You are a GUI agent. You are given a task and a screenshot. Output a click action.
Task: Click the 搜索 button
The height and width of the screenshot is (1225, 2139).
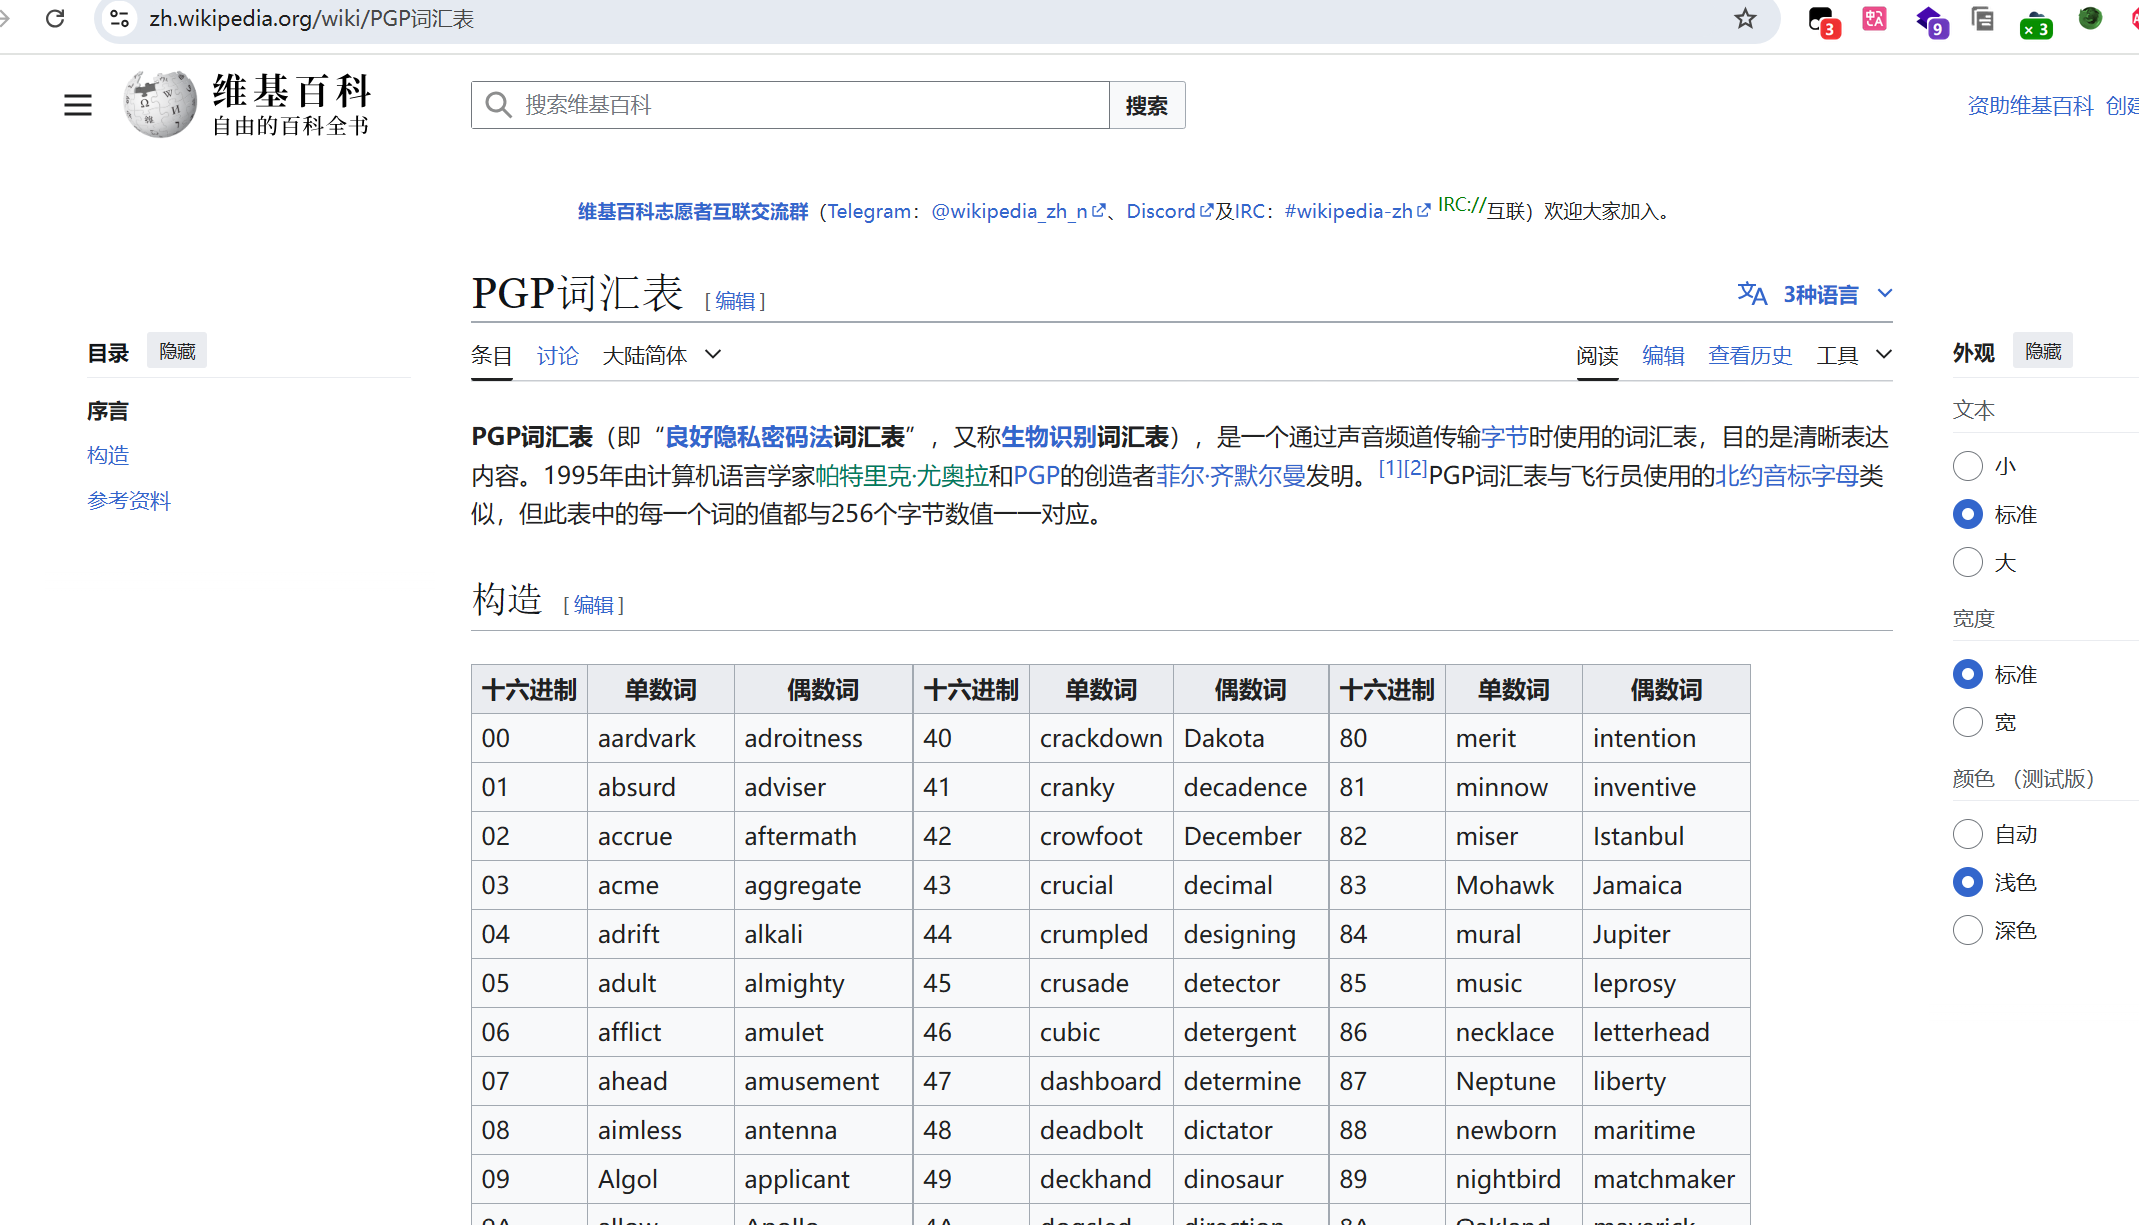click(1146, 105)
